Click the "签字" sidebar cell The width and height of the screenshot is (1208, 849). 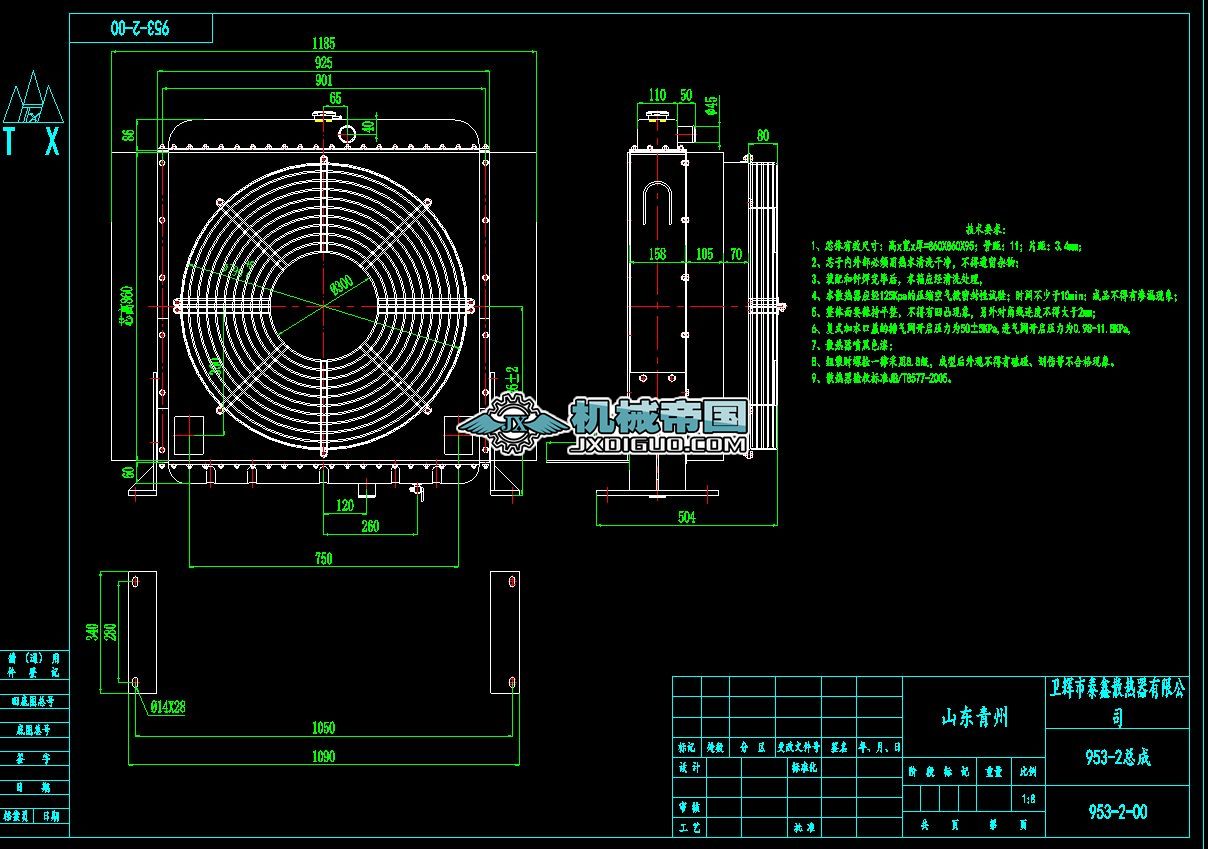tap(35, 759)
